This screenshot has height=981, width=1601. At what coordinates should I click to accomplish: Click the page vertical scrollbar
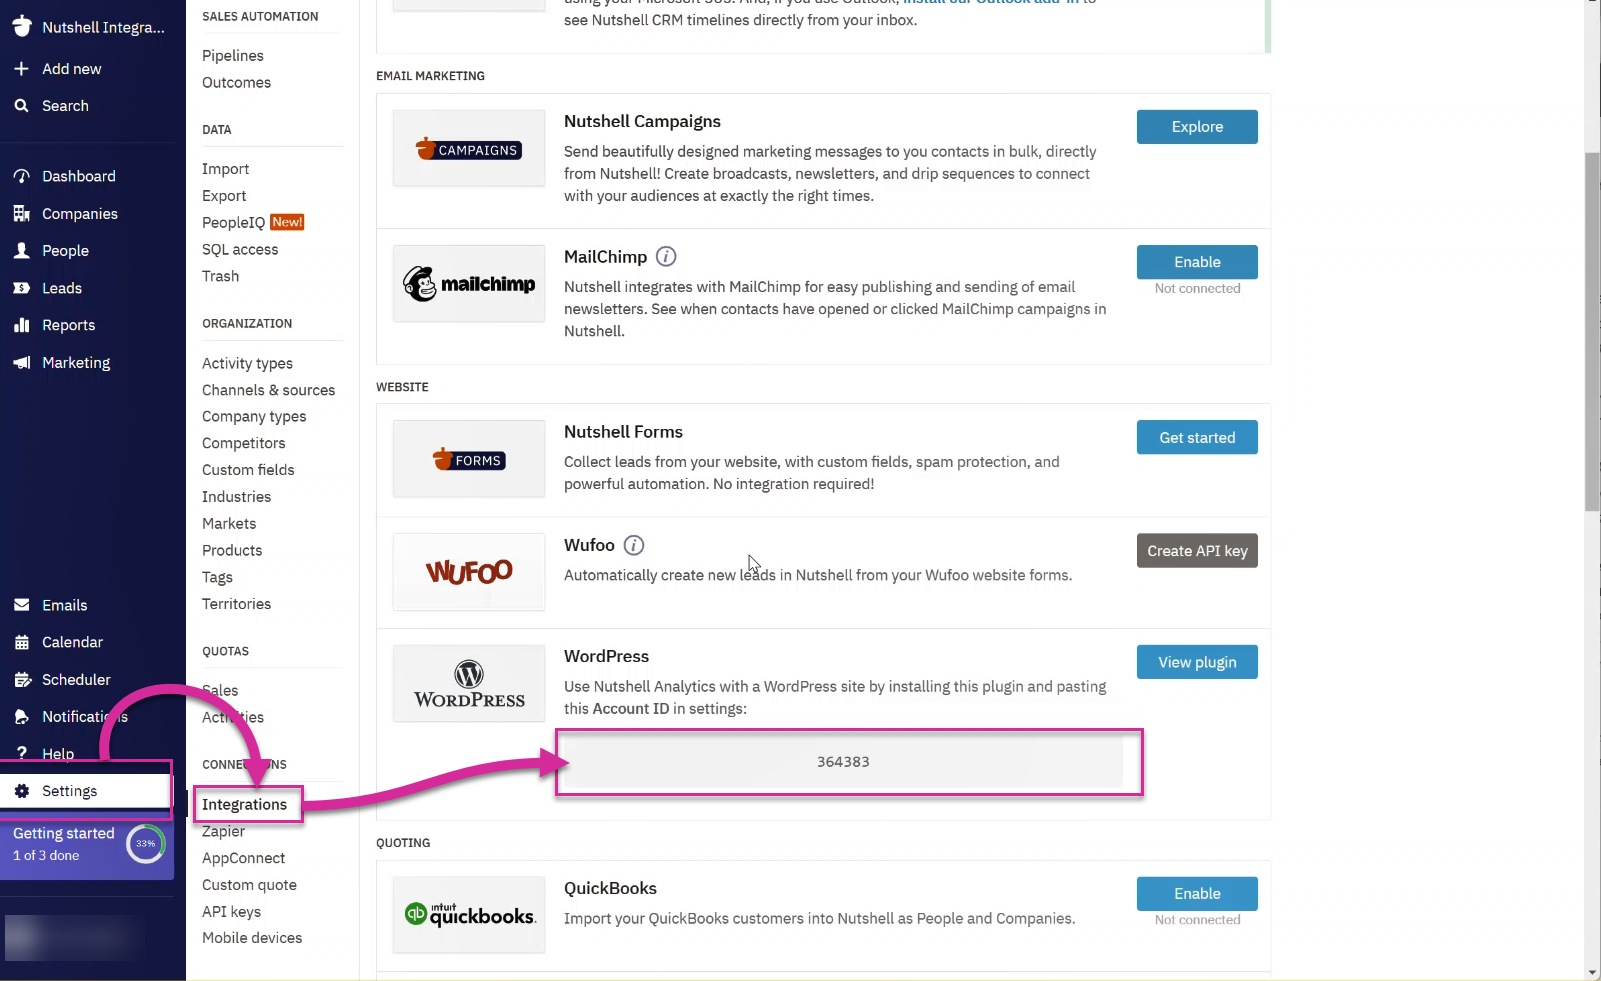tap(1592, 333)
